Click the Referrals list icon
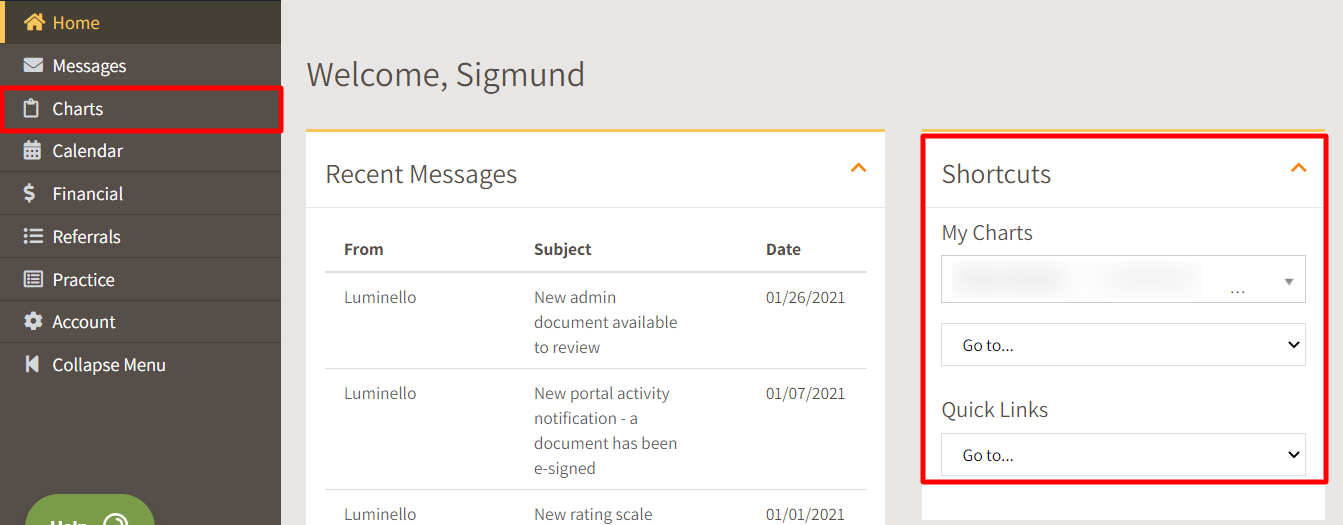The height and width of the screenshot is (525, 1343). click(33, 237)
